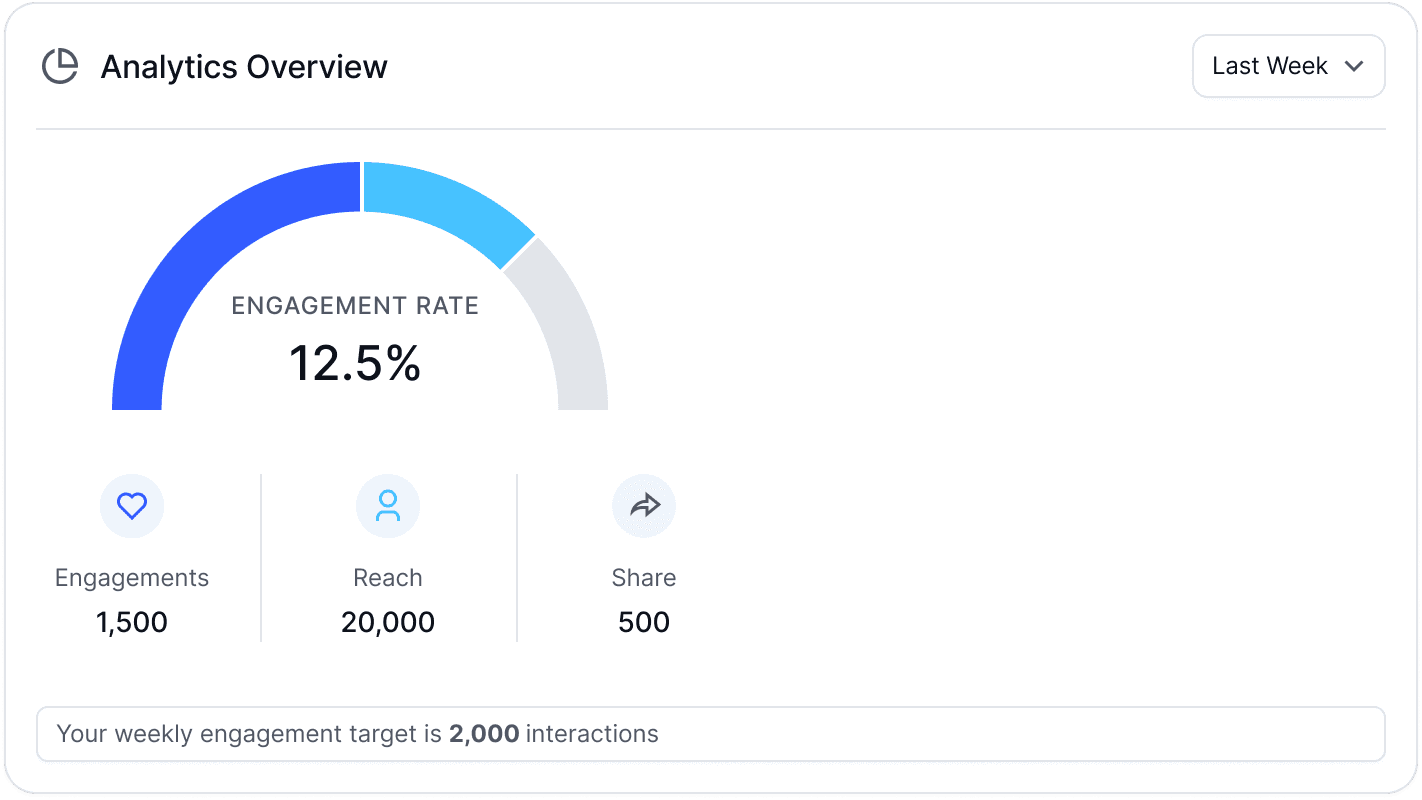1422x800 pixels.
Task: Click the share arrow icon above Share
Action: click(x=644, y=506)
